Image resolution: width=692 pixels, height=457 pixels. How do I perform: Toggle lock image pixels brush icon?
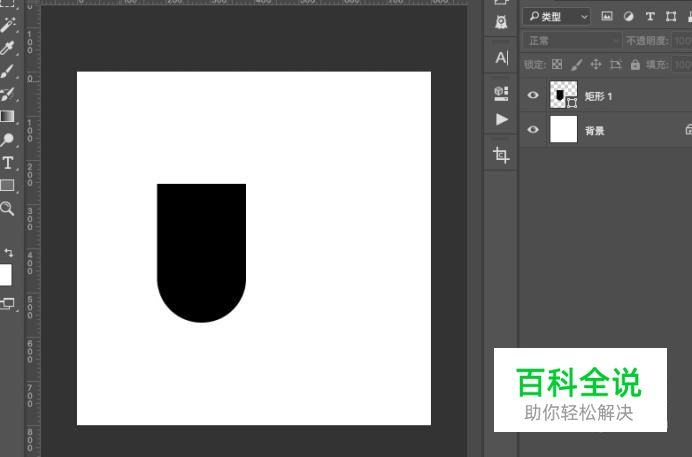pyautogui.click(x=576, y=65)
